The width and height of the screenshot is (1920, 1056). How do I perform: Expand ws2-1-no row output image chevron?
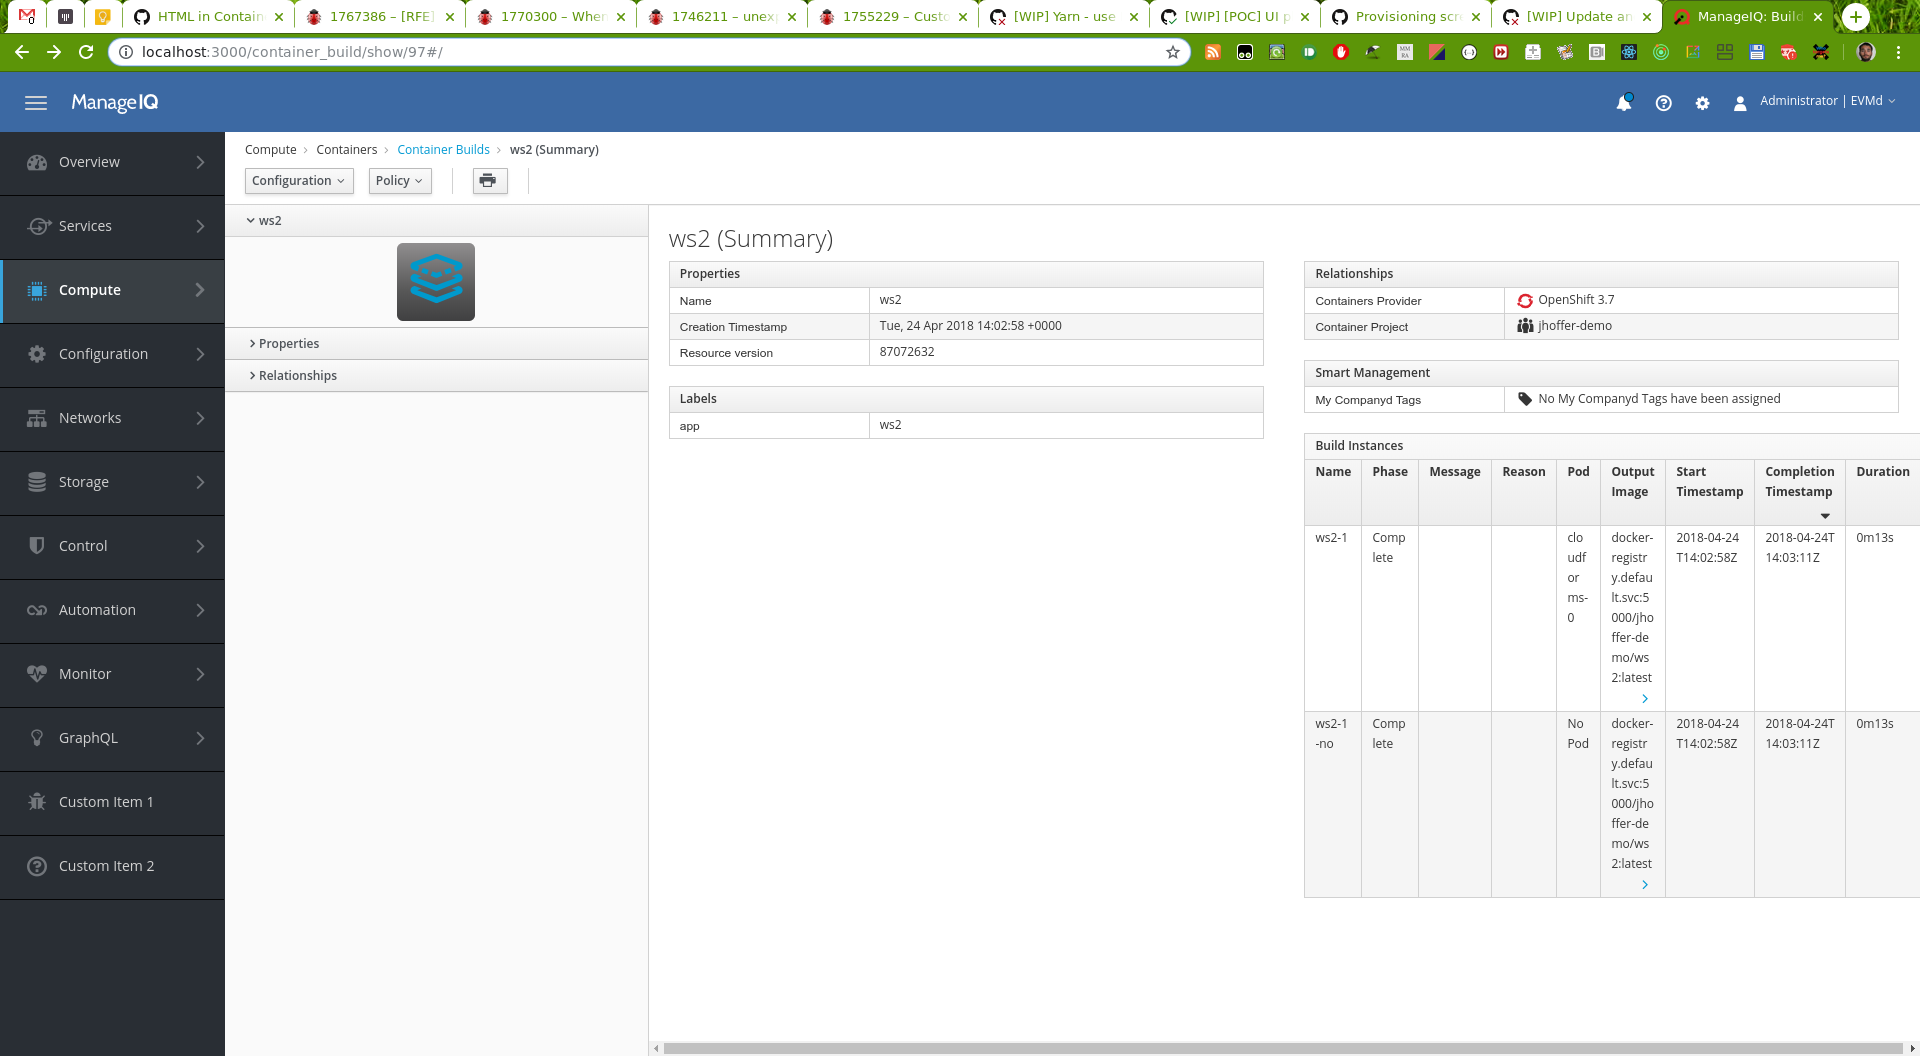pos(1645,885)
